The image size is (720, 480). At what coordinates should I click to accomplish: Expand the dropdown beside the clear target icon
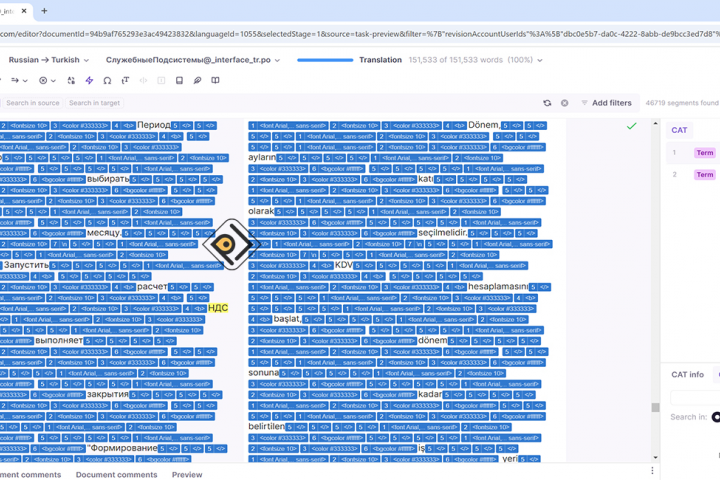point(53,81)
